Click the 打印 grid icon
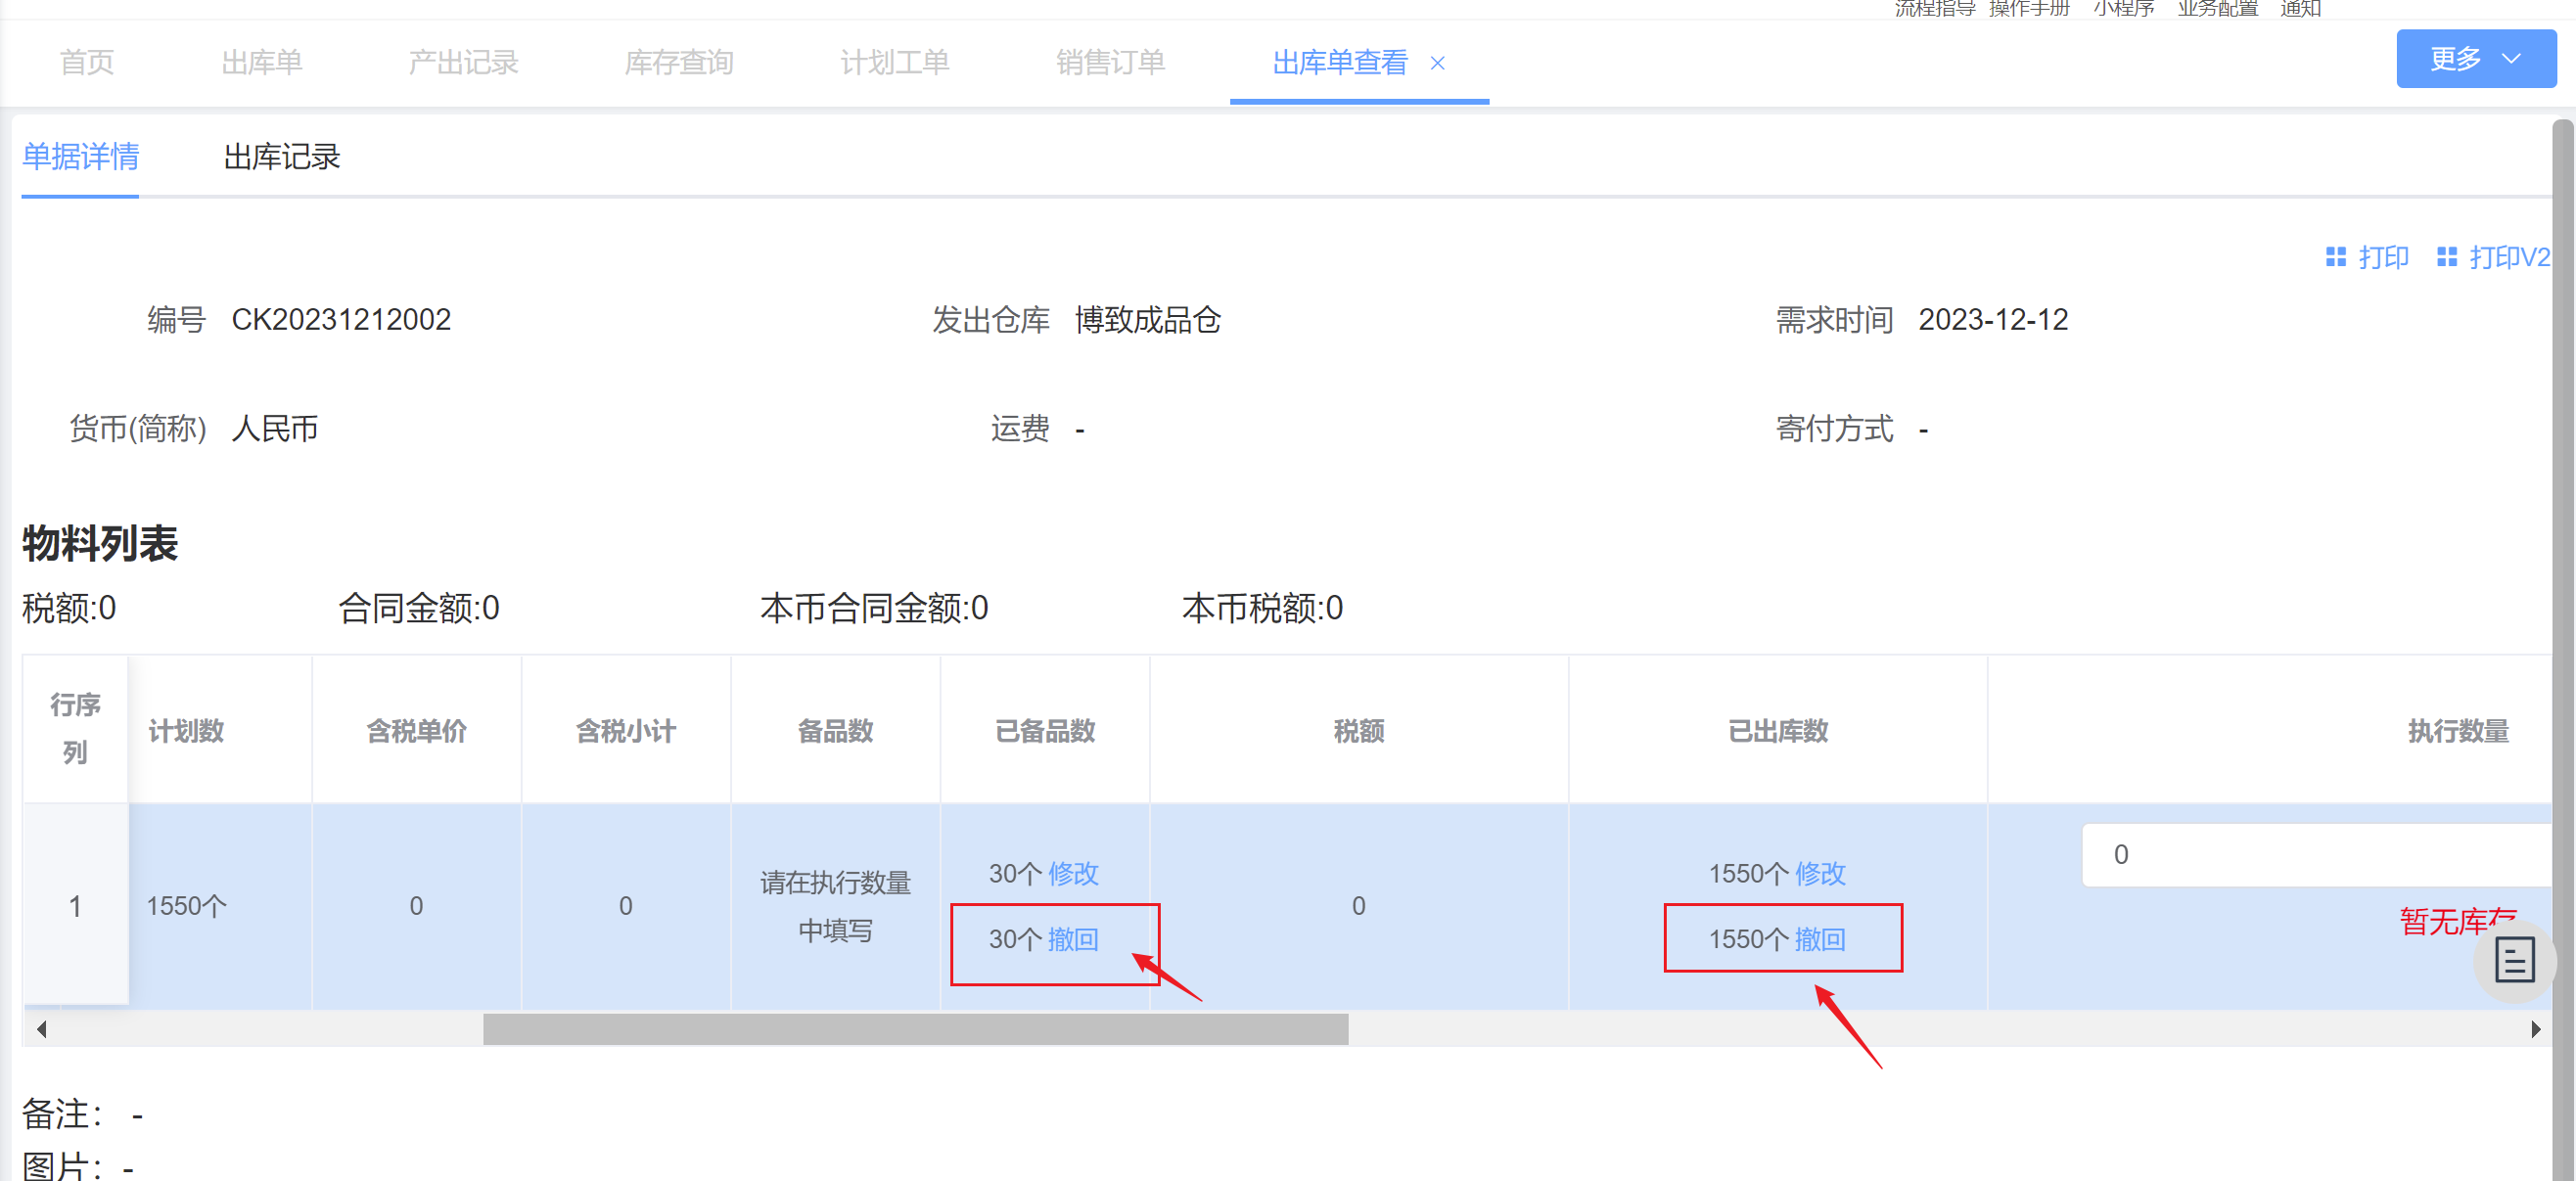Screen dimensions: 2576x1181 coord(2335,257)
